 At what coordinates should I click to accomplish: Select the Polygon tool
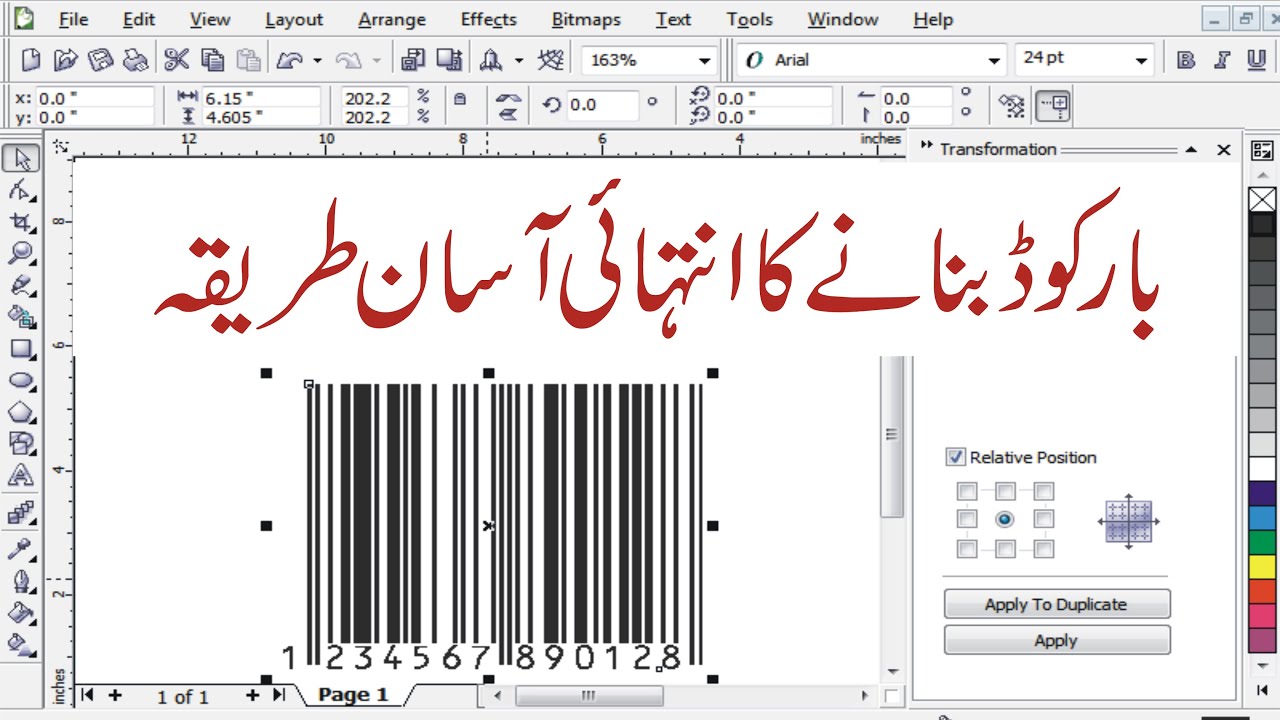[21, 412]
